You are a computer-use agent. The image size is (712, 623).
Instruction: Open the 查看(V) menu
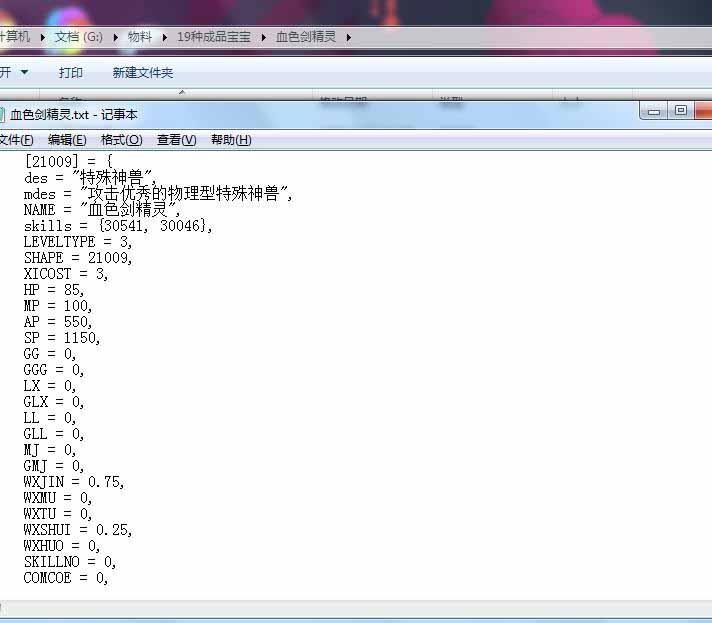tap(176, 140)
